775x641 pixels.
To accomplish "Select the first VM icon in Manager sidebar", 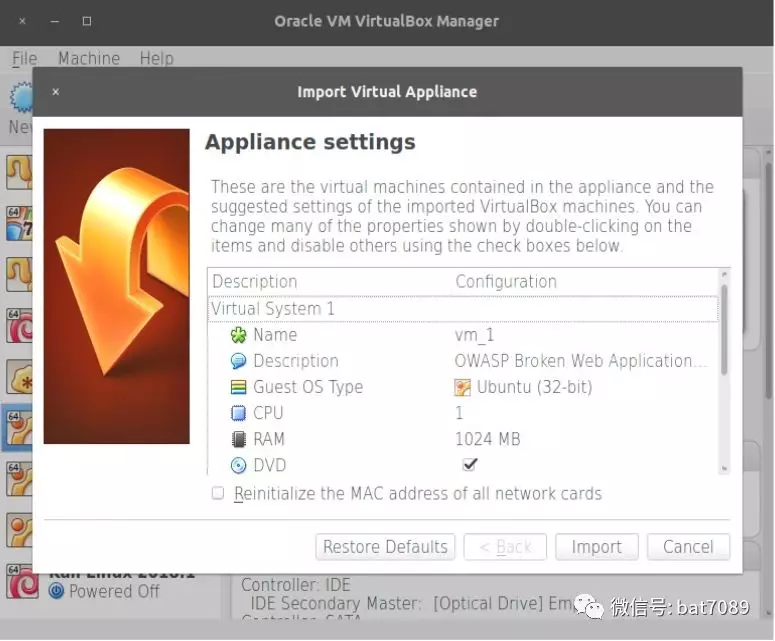I will click(x=19, y=172).
